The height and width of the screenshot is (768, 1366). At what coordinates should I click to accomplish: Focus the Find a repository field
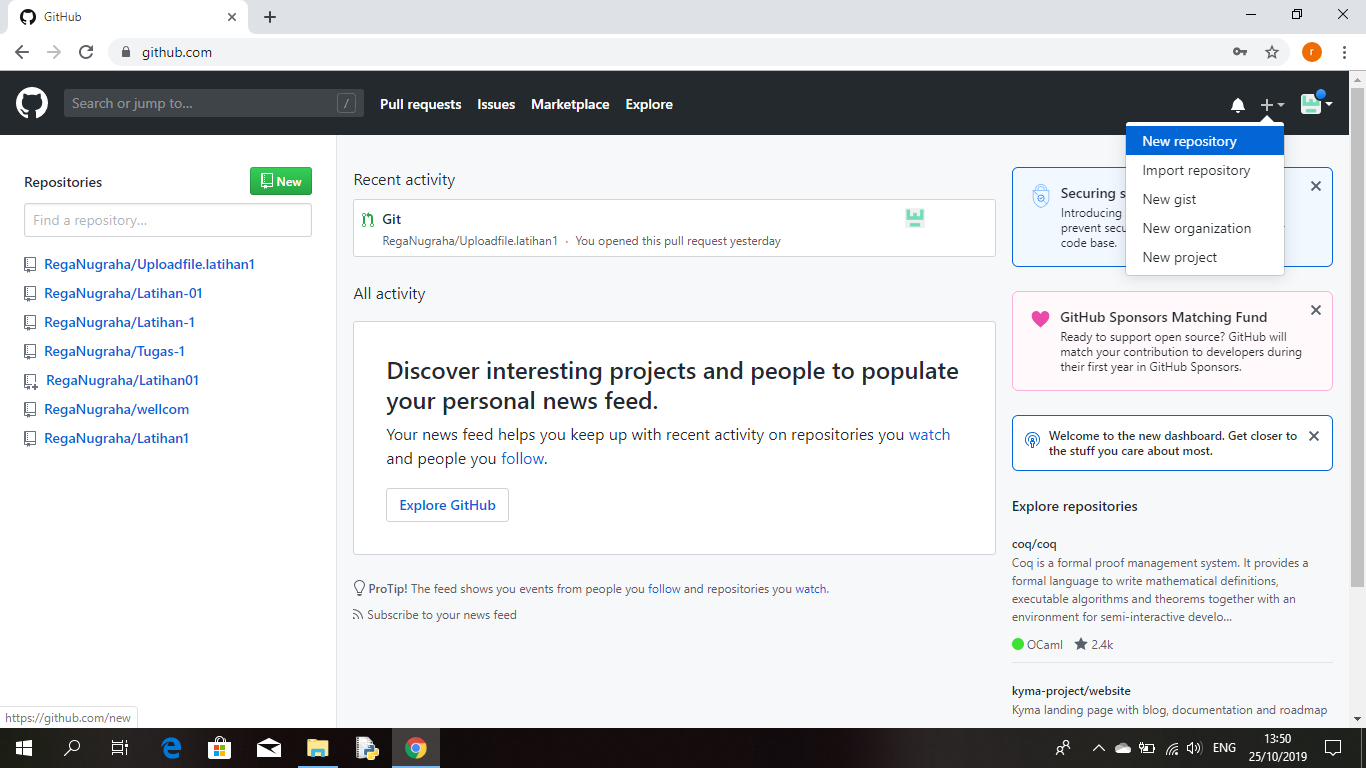[168, 220]
